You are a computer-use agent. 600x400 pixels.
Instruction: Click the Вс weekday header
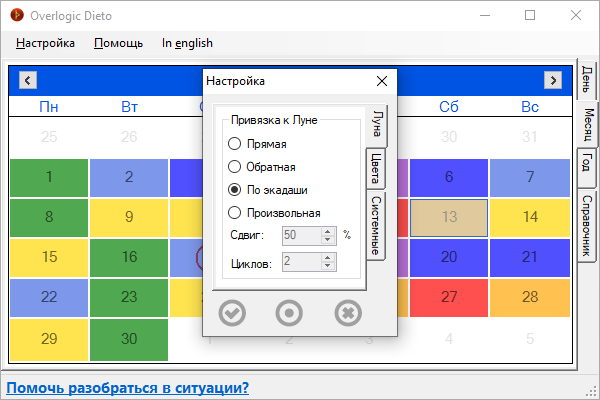tap(530, 107)
